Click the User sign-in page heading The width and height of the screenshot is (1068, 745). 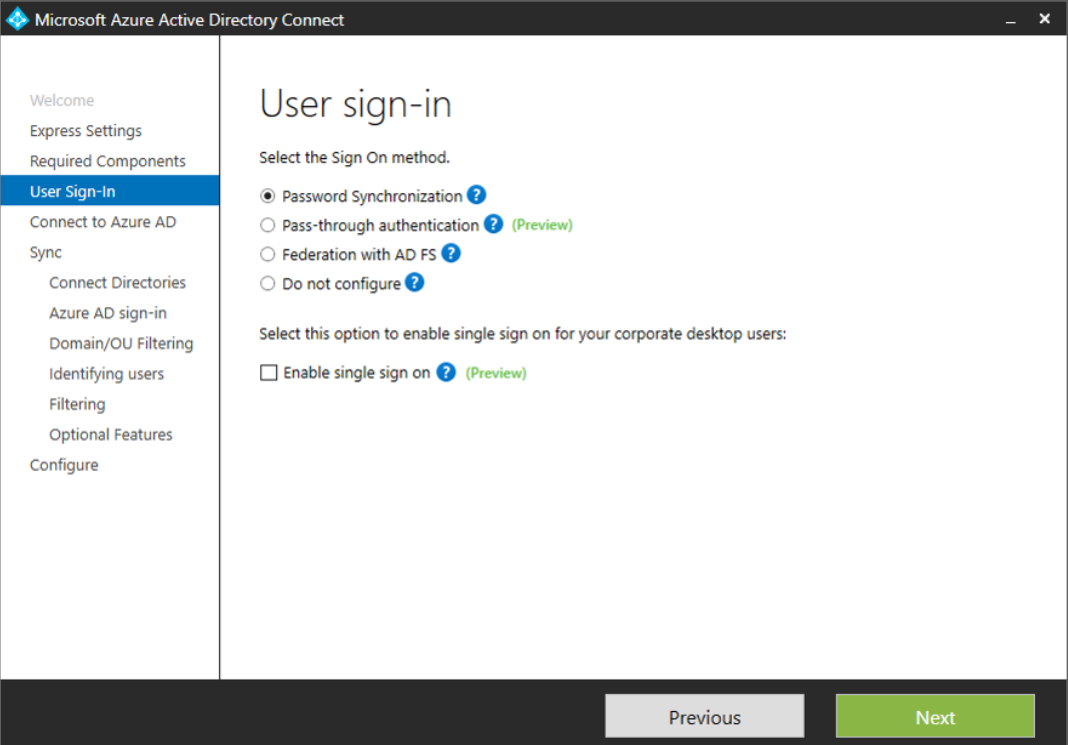pos(356,105)
